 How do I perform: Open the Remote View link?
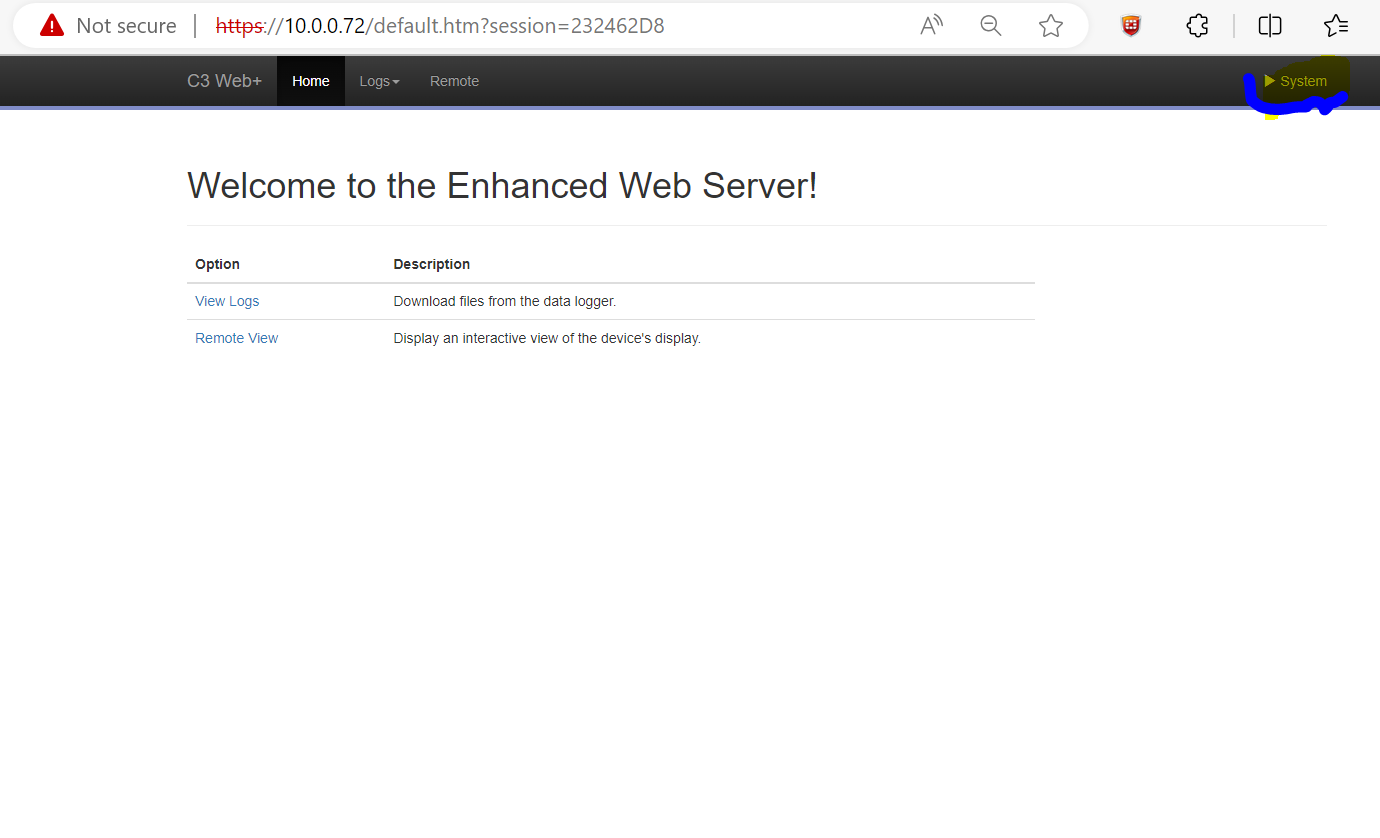tap(236, 338)
